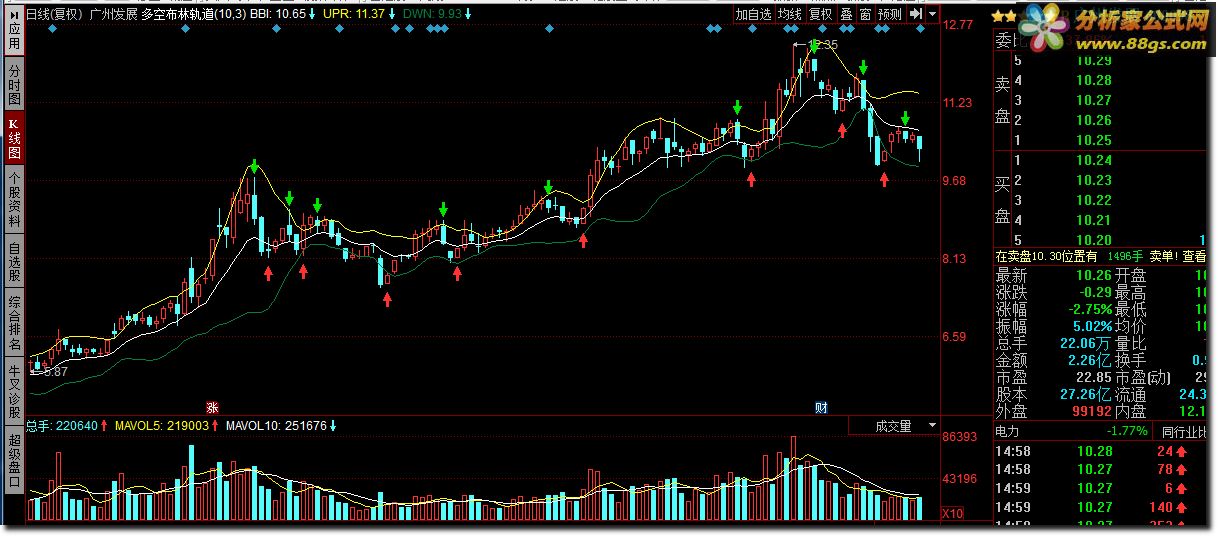
Task: Click sell level 5 price 10.29
Action: 1094,61
